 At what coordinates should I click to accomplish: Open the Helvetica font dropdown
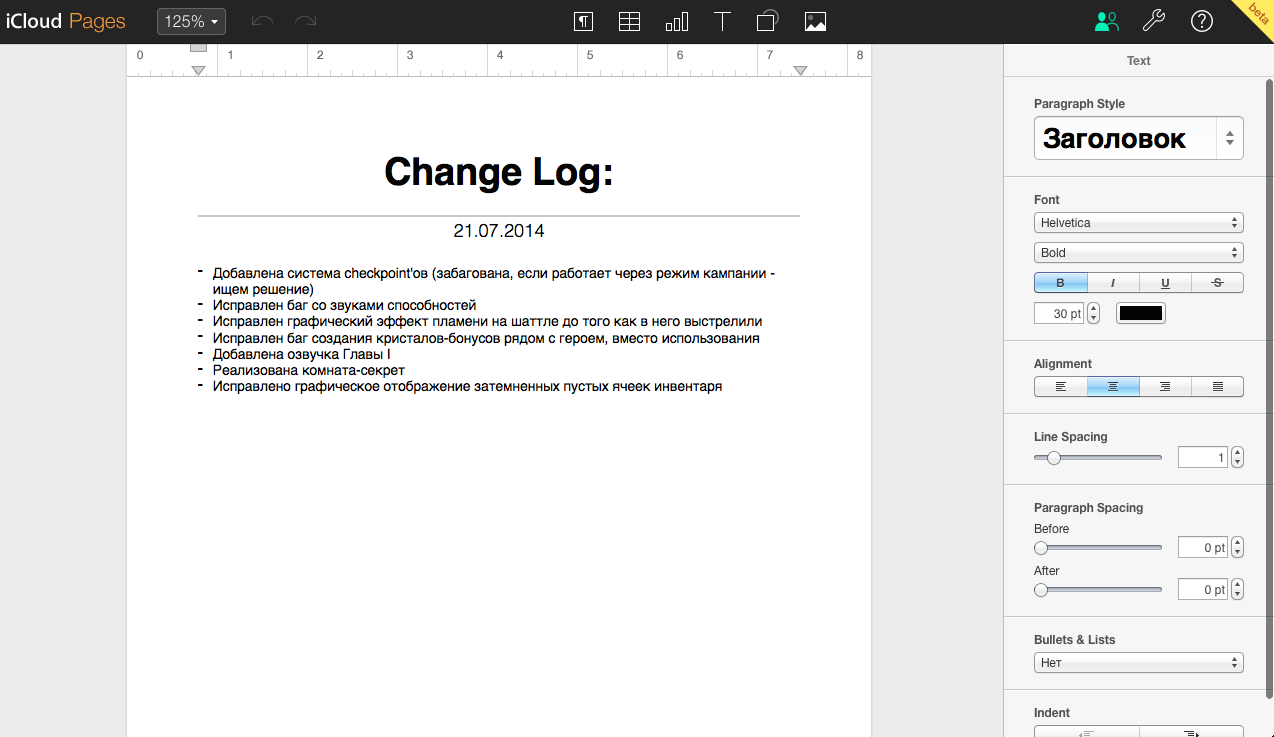click(1139, 223)
